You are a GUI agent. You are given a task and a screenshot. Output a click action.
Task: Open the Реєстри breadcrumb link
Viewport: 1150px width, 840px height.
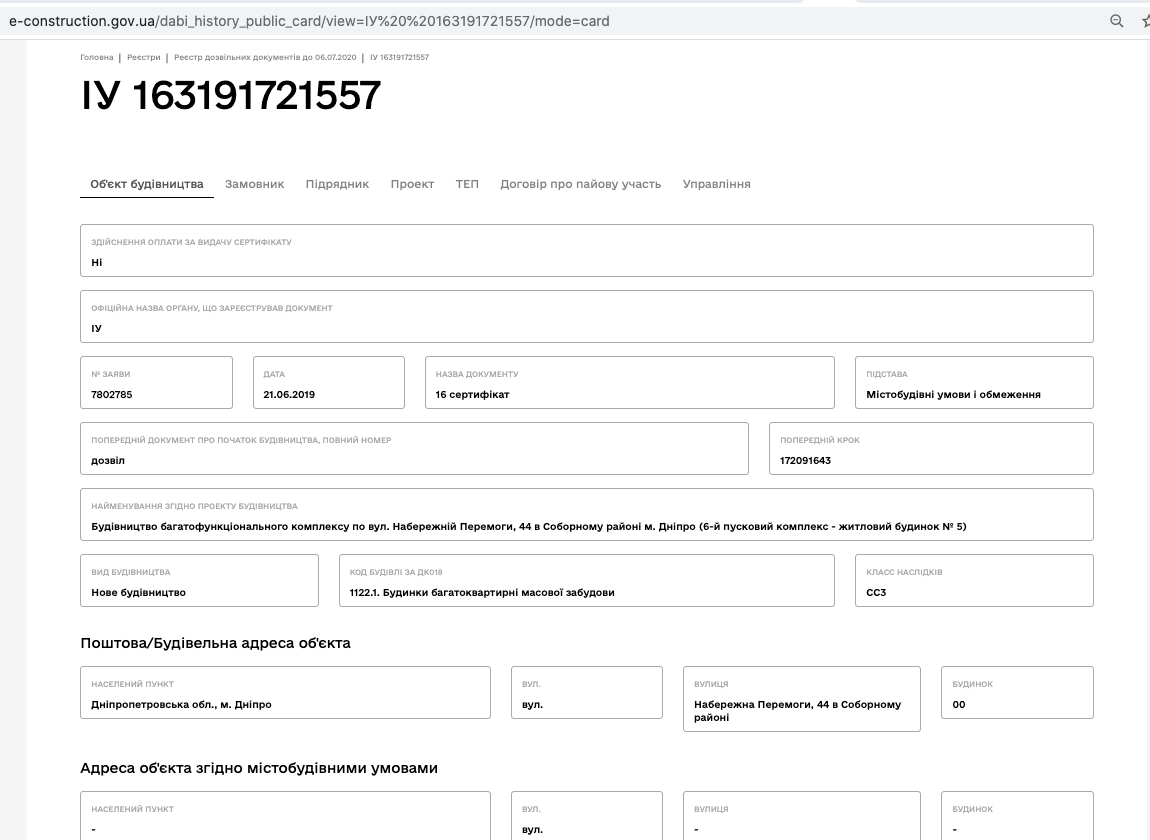click(144, 57)
